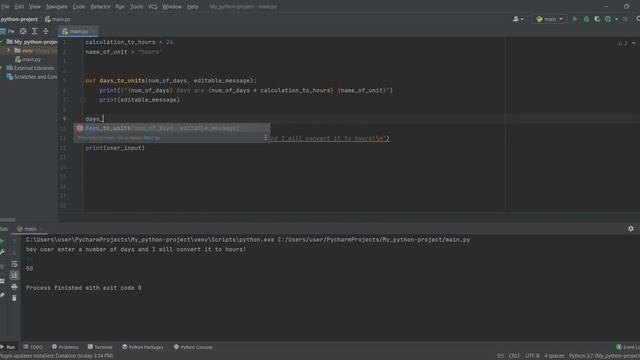Screen dimensions: 640x360
Task: Open run settings wrench in Run panel
Action: 2,252
